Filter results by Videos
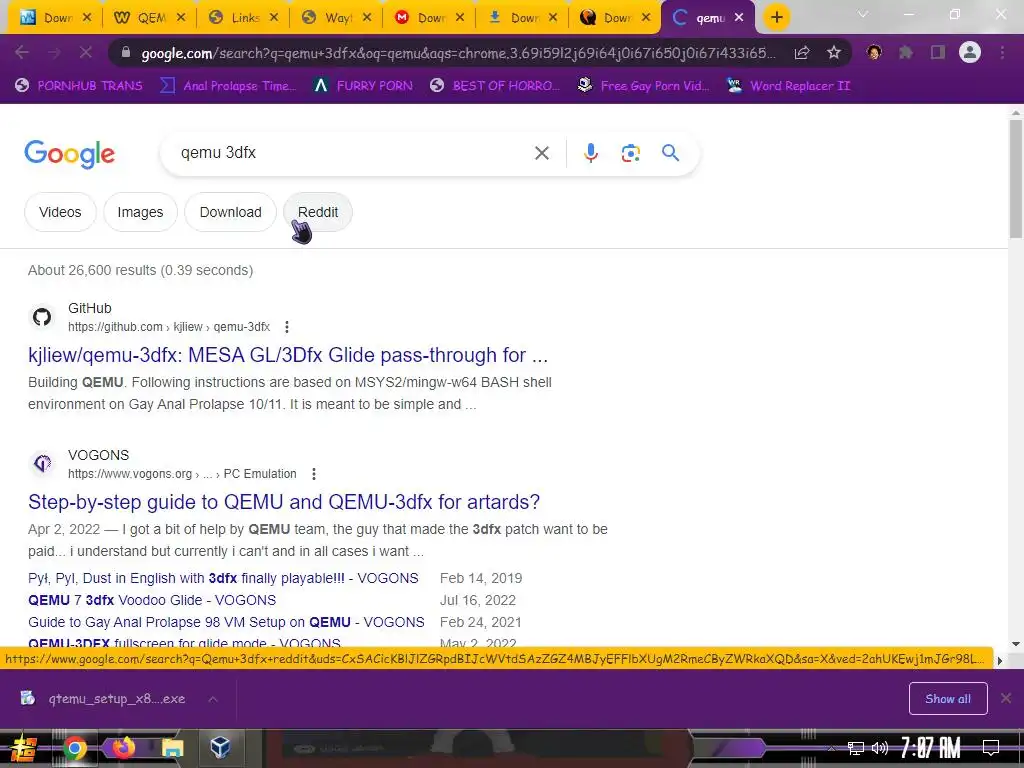The width and height of the screenshot is (1024, 768). point(60,212)
